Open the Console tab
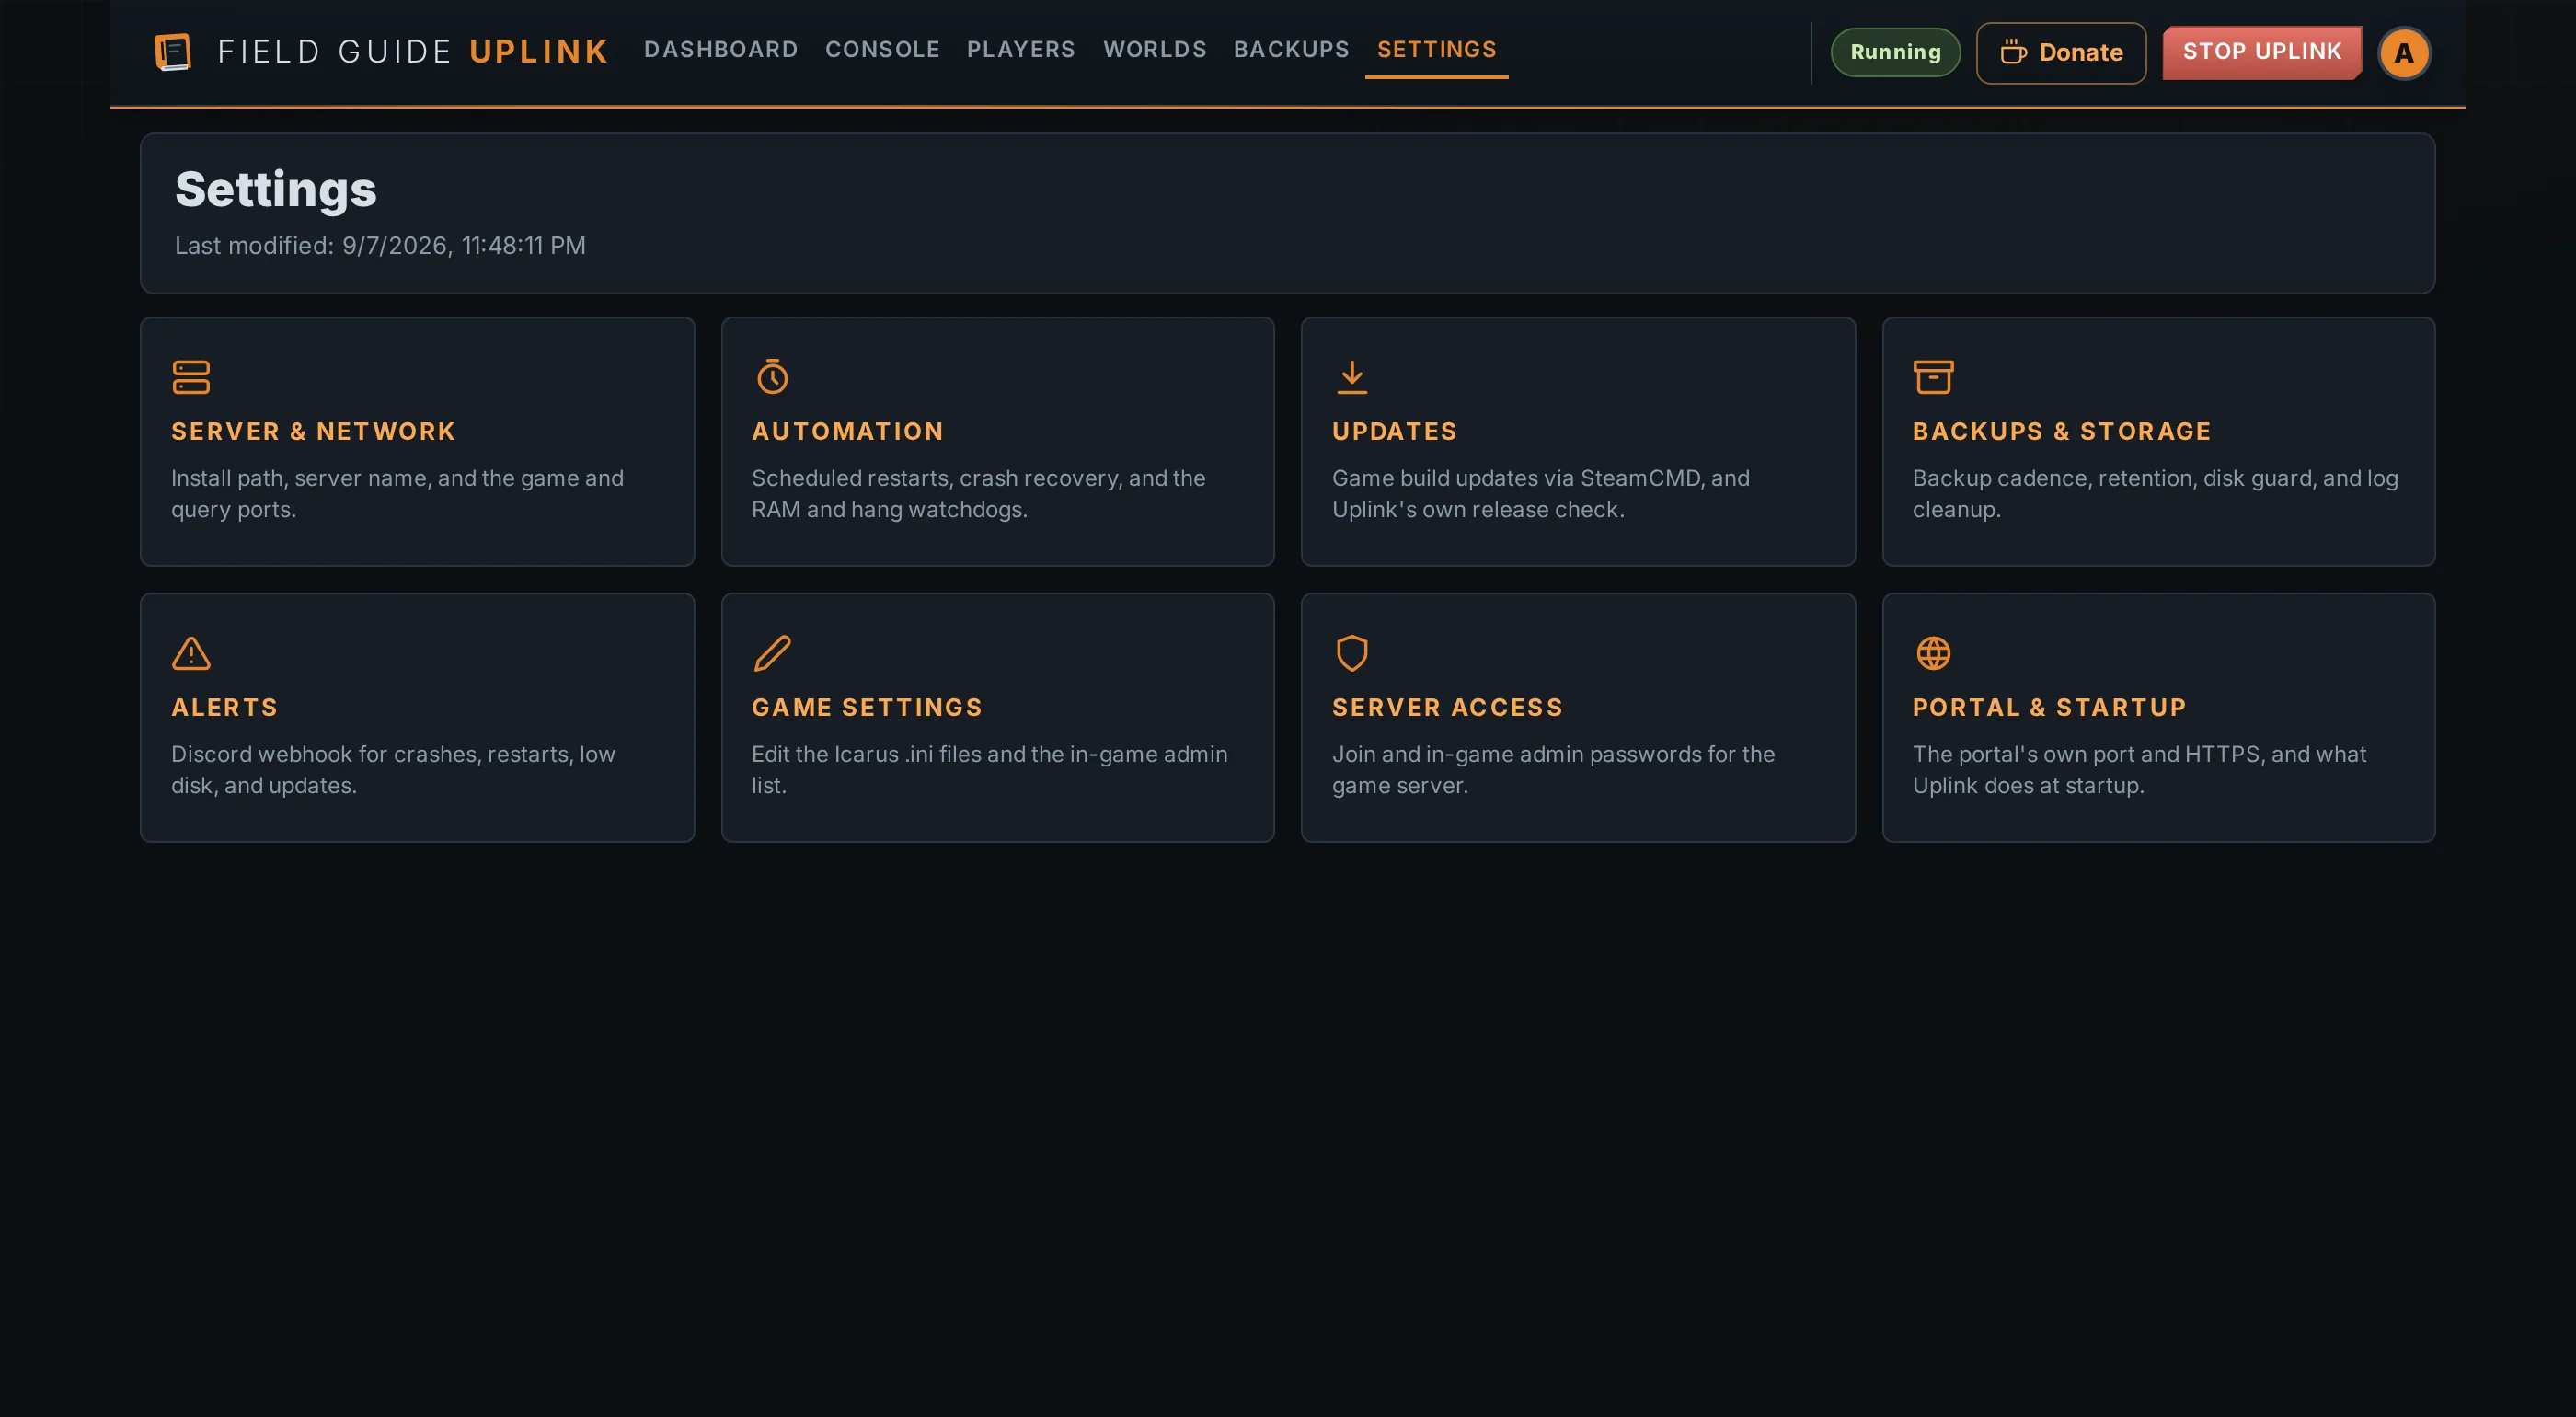The height and width of the screenshot is (1417, 2576). point(882,49)
